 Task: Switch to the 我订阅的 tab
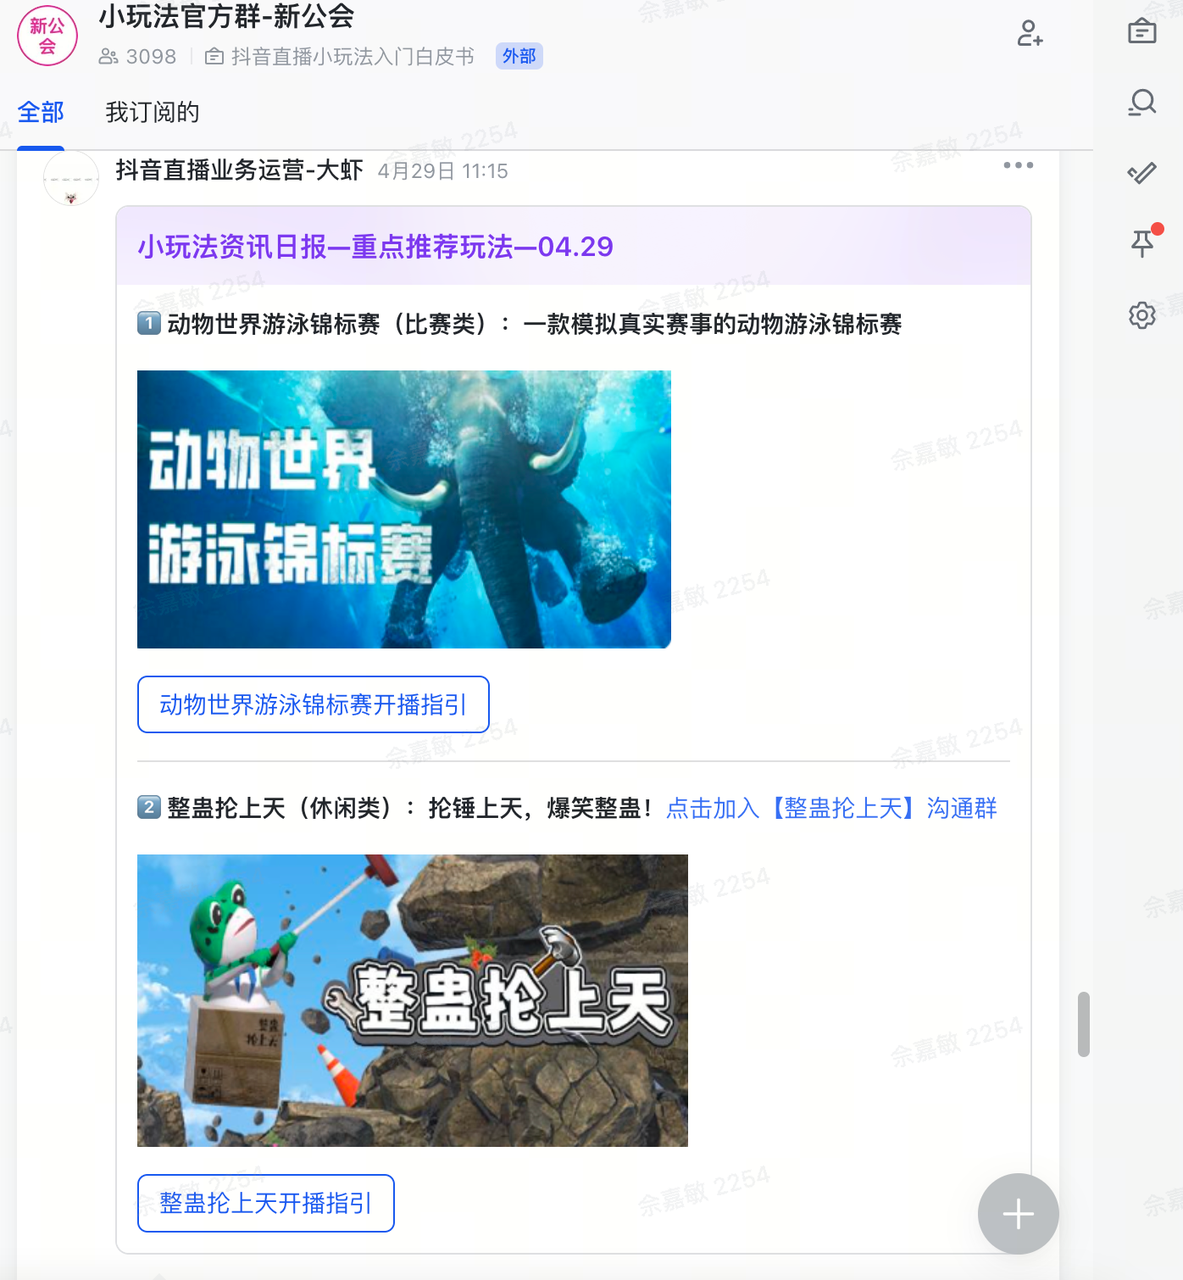153,112
